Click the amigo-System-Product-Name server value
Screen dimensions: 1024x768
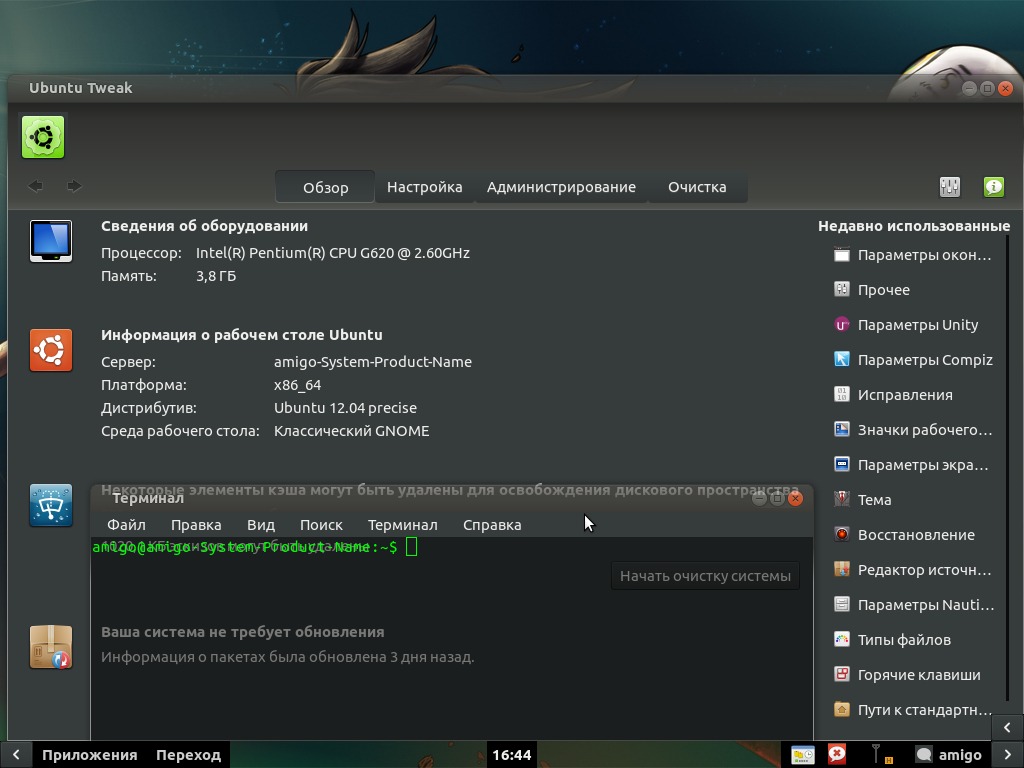coord(372,362)
